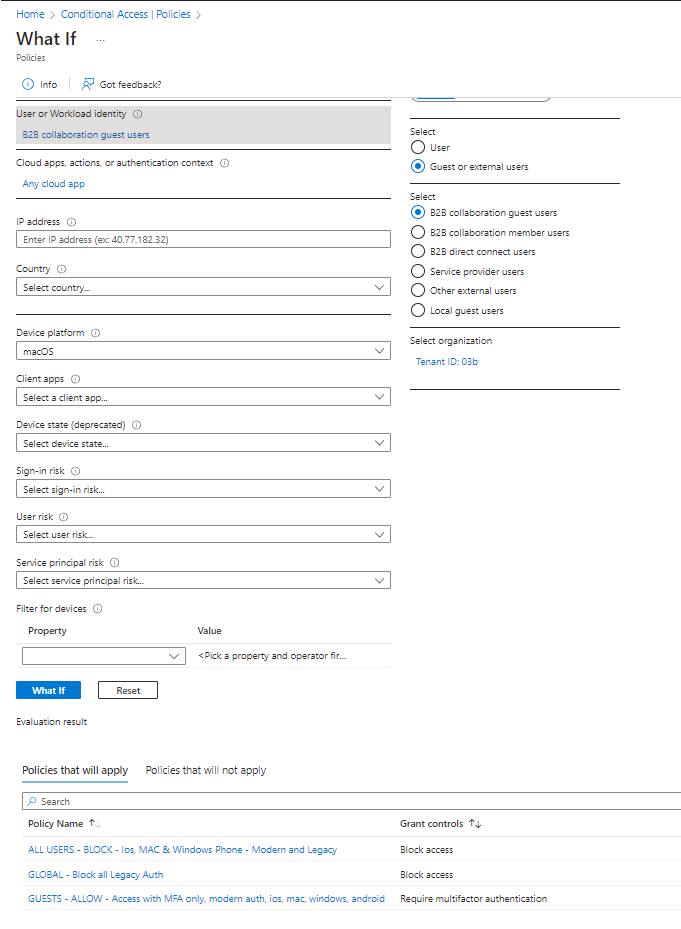Screen dimensions: 681x929
Task: Open the ellipsis menu next to What If
Action: [x=100, y=40]
